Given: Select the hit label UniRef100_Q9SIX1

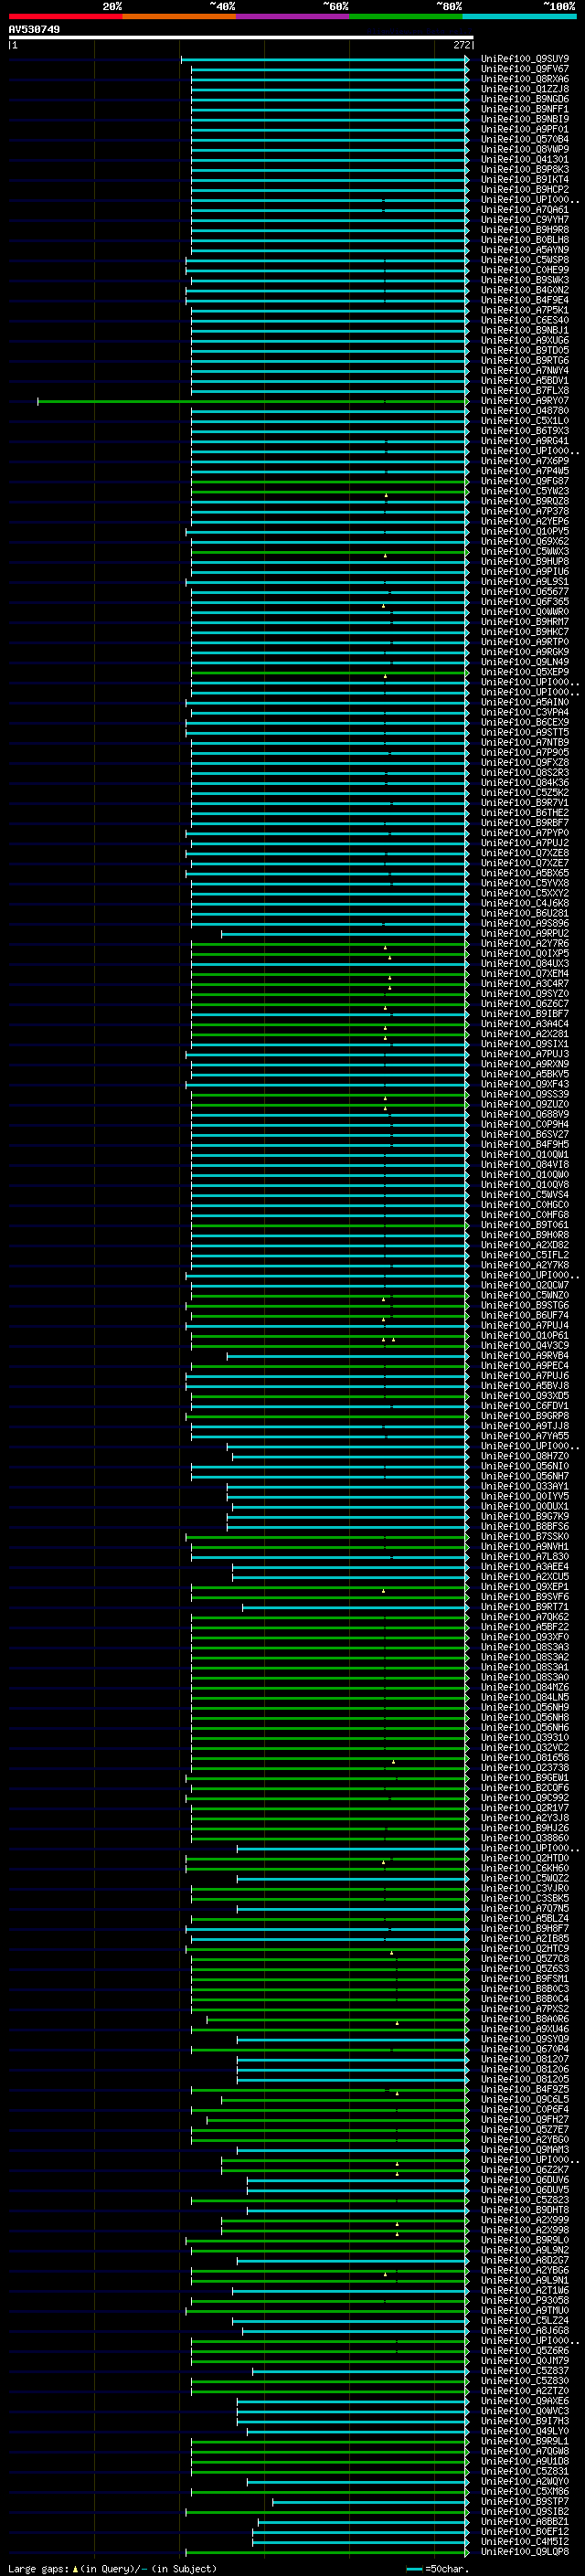Looking at the screenshot, I should pos(525,1044).
